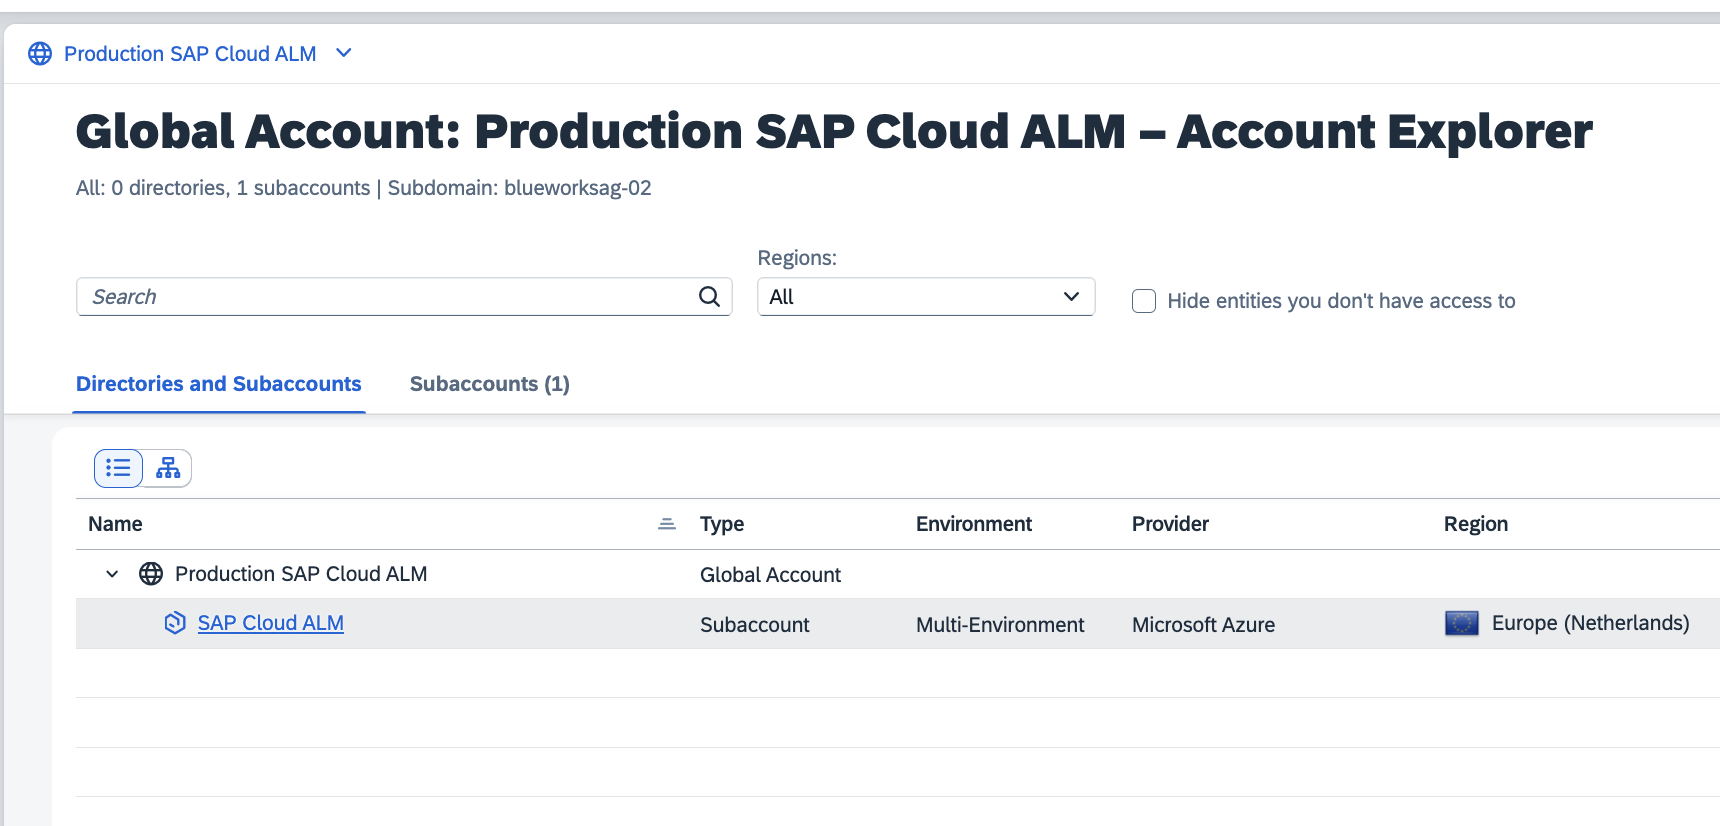
Task: Click the sort icon in Name column
Action: pos(667,524)
